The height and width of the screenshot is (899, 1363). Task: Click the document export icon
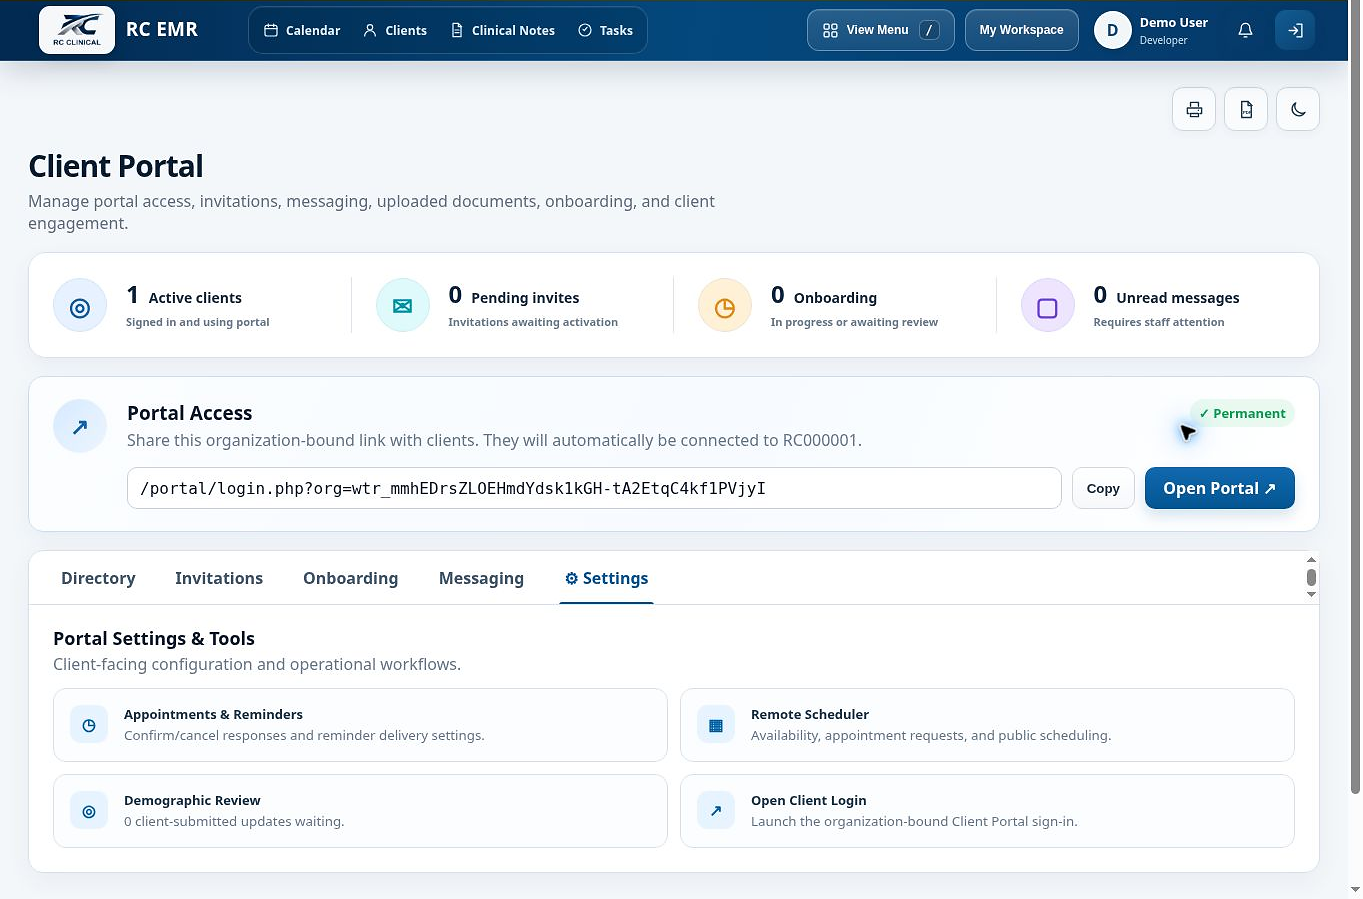pos(1246,109)
